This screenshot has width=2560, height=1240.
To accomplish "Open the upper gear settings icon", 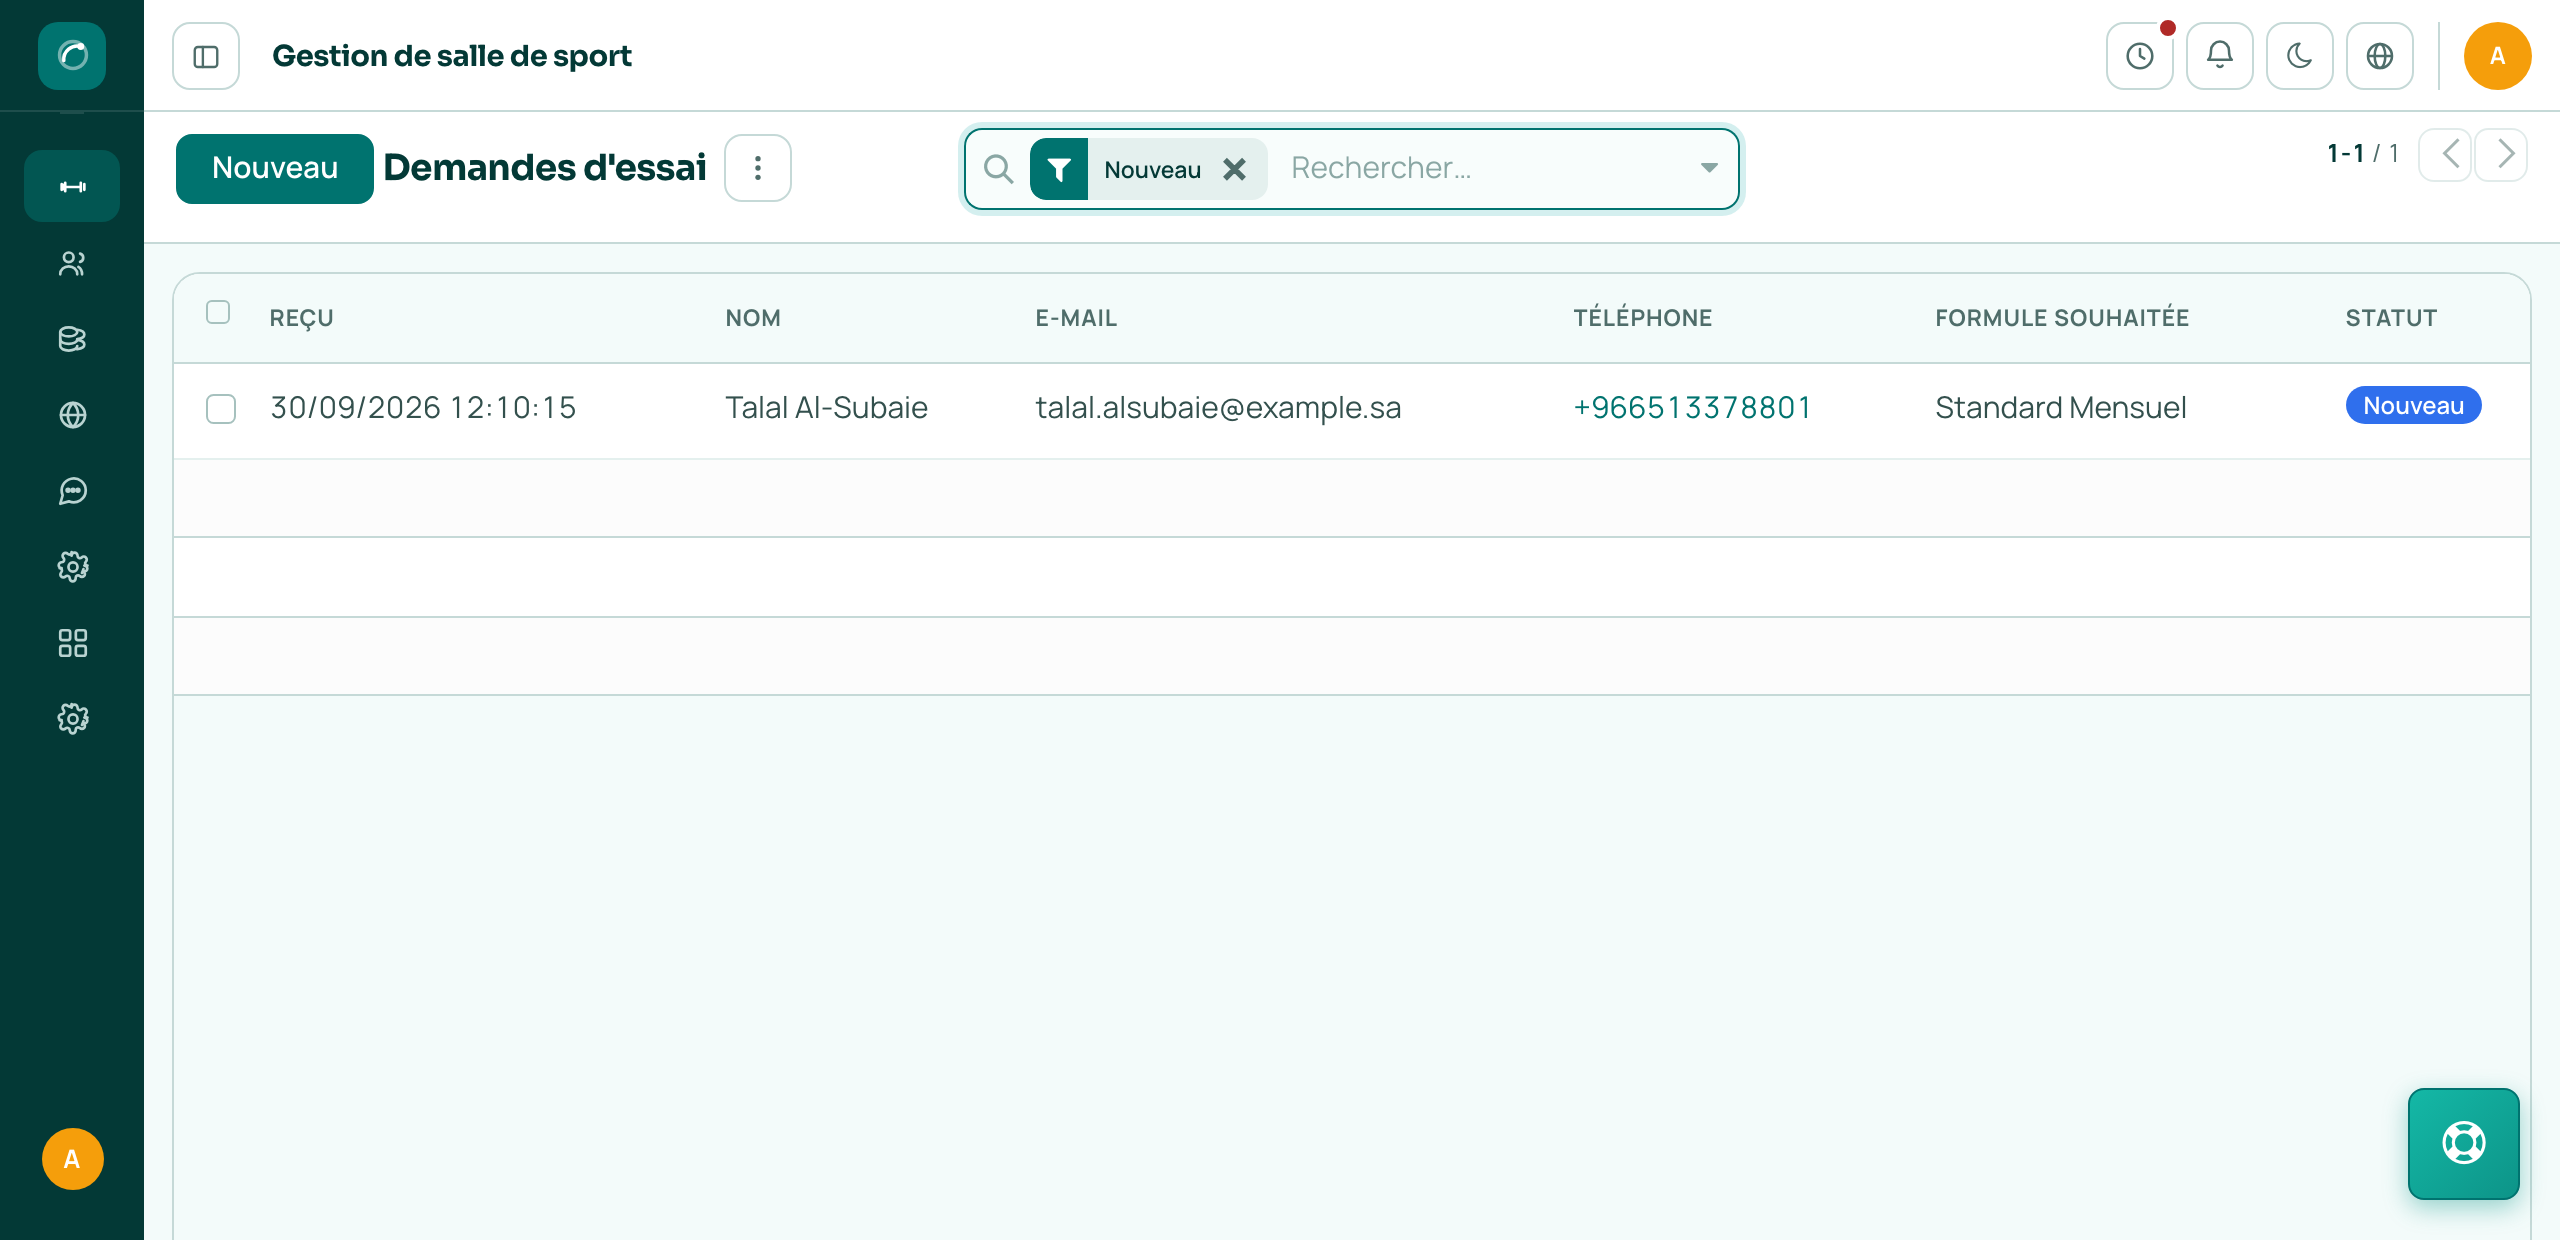I will coord(72,567).
